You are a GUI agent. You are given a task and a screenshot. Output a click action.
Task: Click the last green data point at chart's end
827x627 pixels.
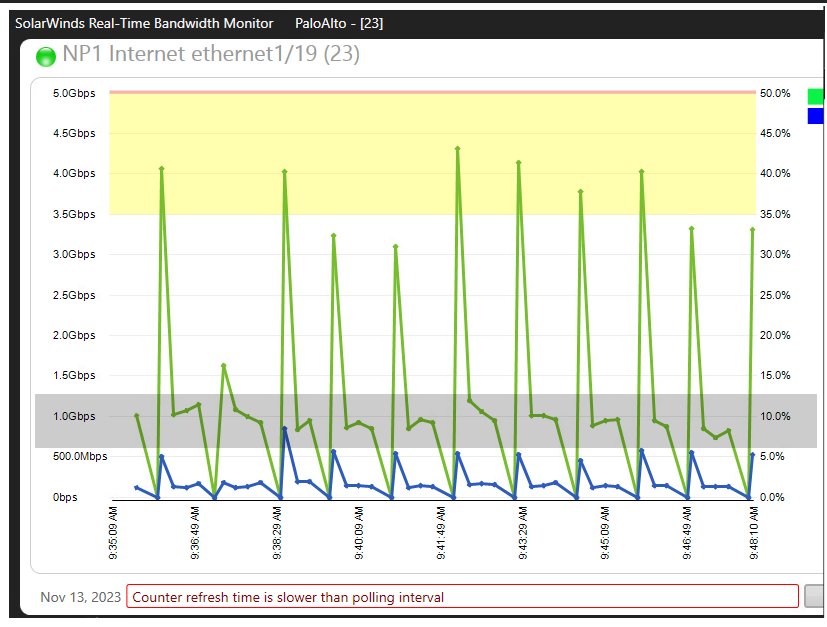point(753,229)
